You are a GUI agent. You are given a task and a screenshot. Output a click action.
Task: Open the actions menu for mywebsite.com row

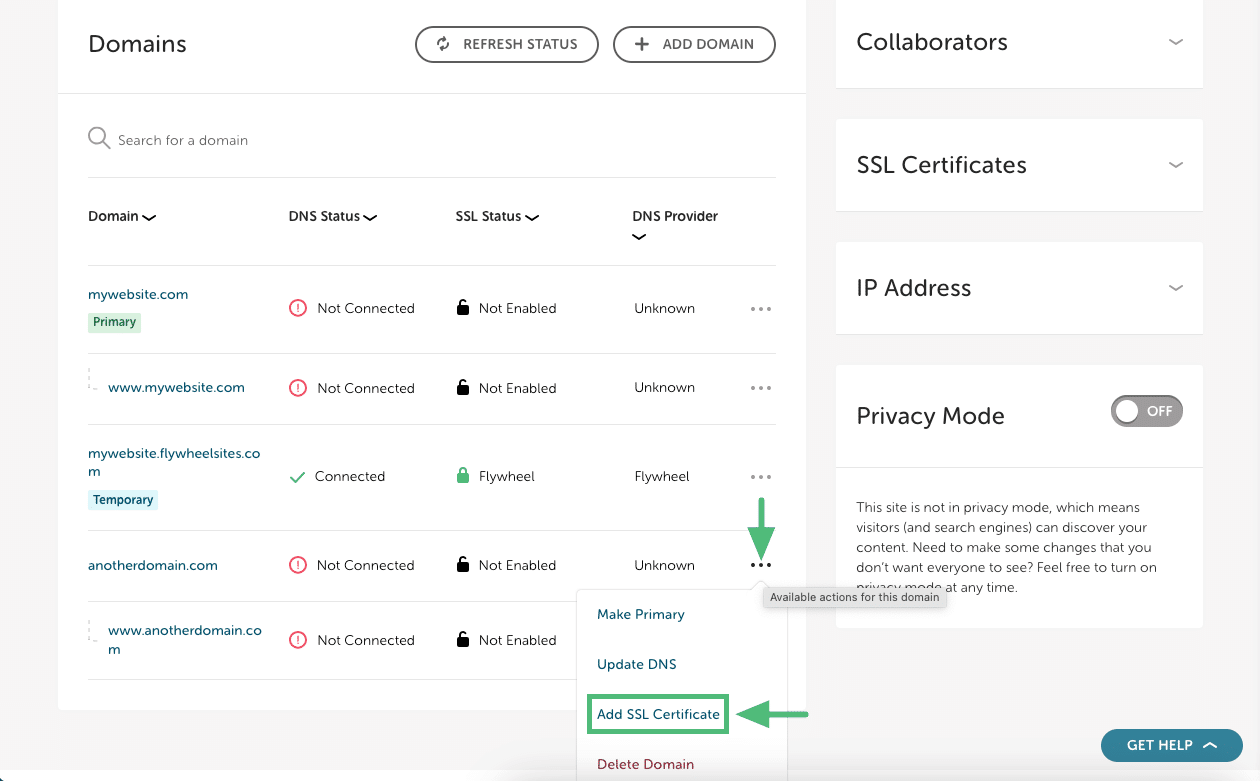click(x=761, y=308)
